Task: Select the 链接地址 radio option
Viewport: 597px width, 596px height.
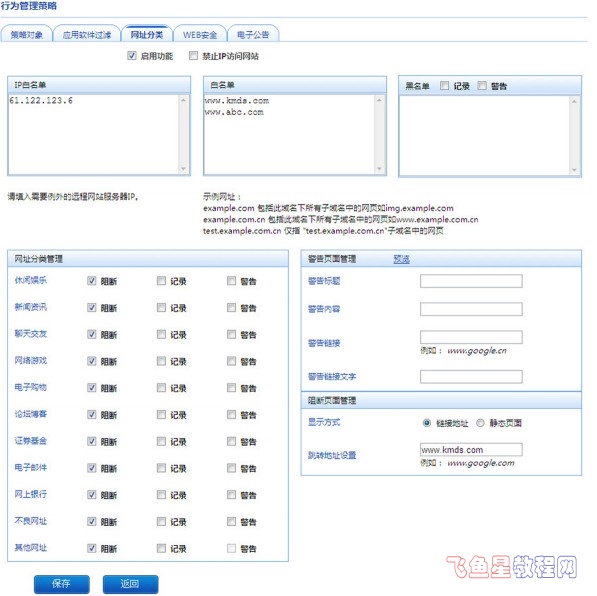Action: pos(427,423)
